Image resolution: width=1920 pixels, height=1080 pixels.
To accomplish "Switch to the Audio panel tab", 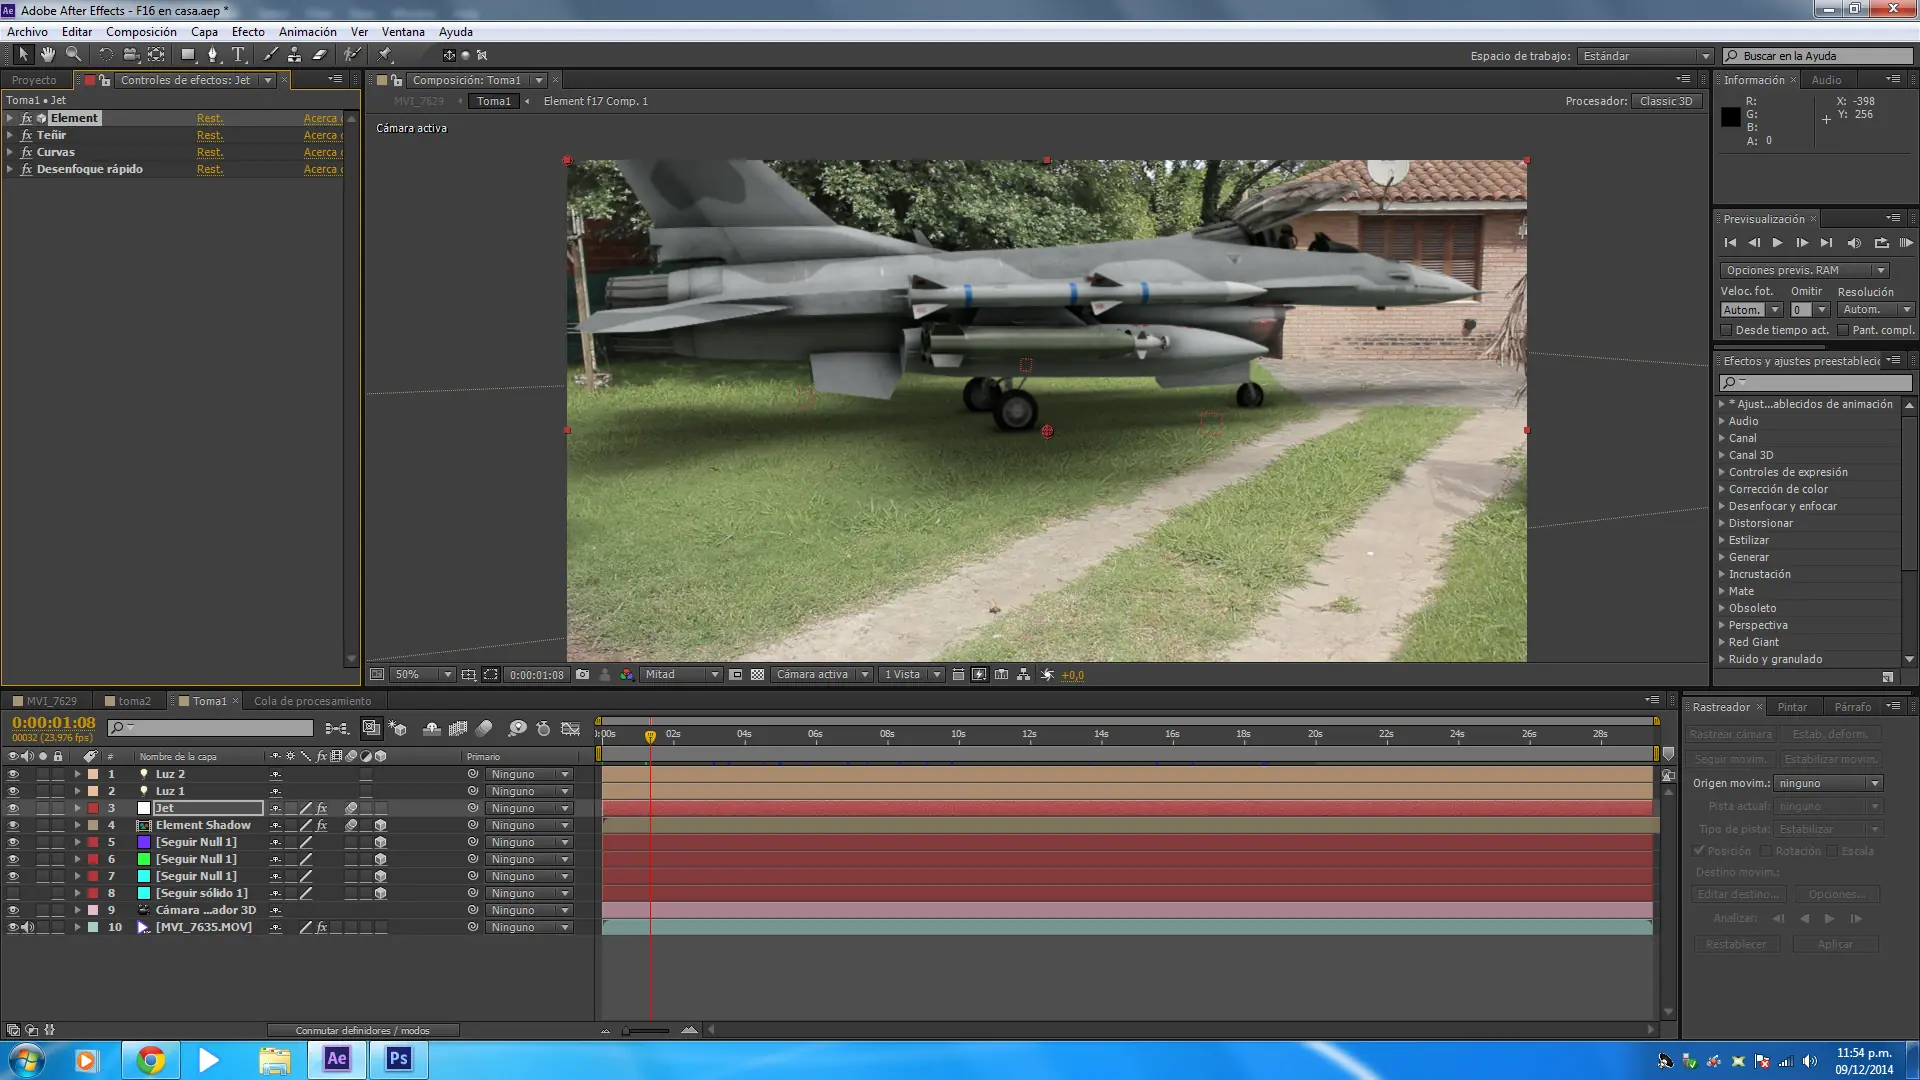I will pyautogui.click(x=1826, y=80).
